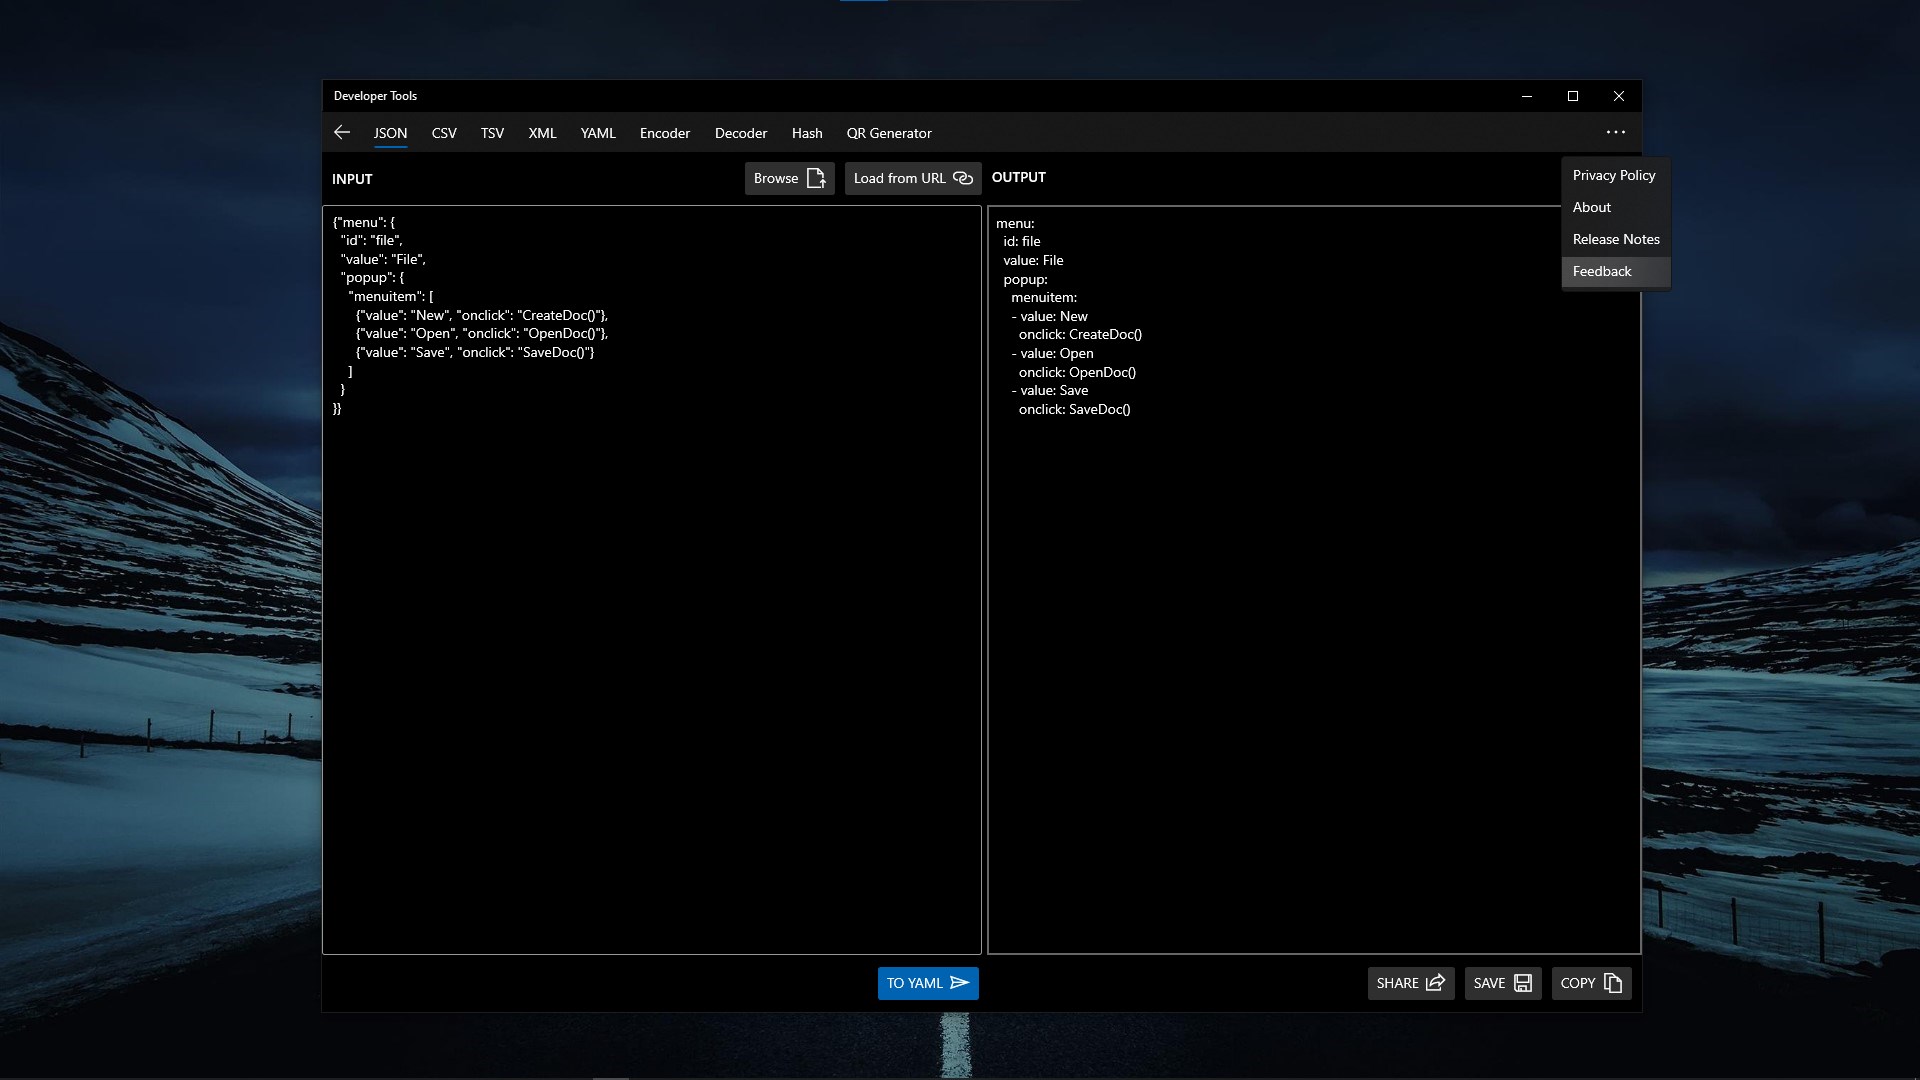1920x1080 pixels.
Task: Open Release Notes menu entry
Action: (x=1616, y=239)
